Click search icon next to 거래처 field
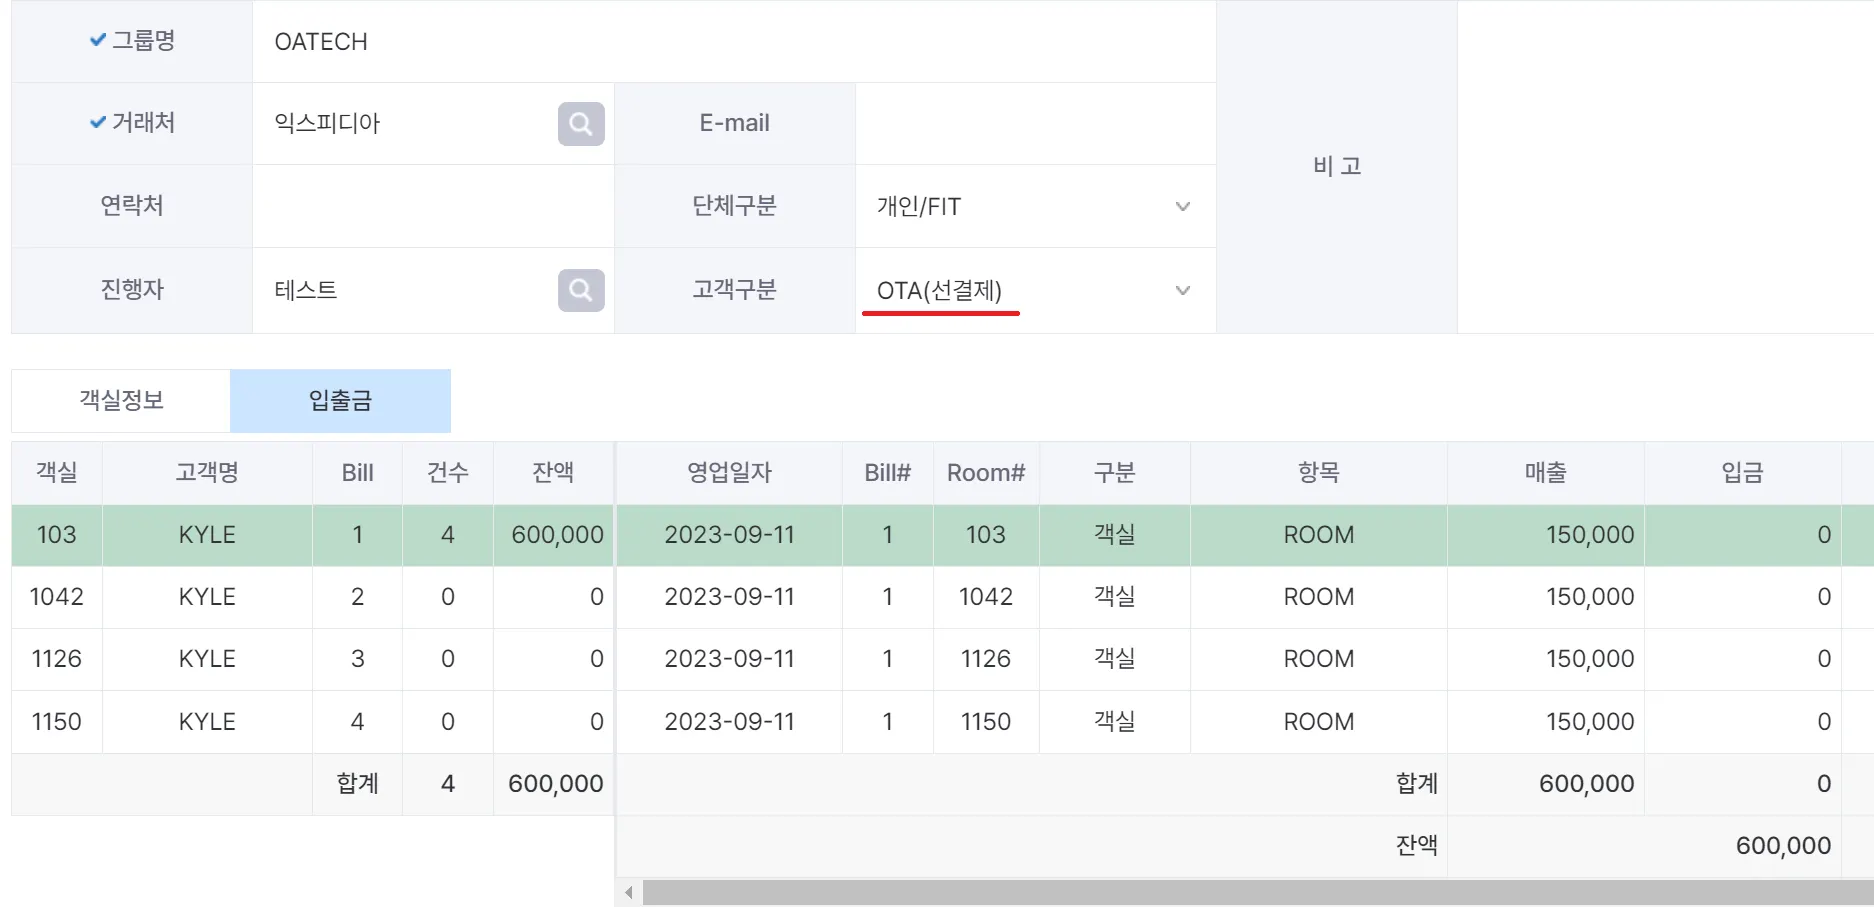 [x=581, y=124]
